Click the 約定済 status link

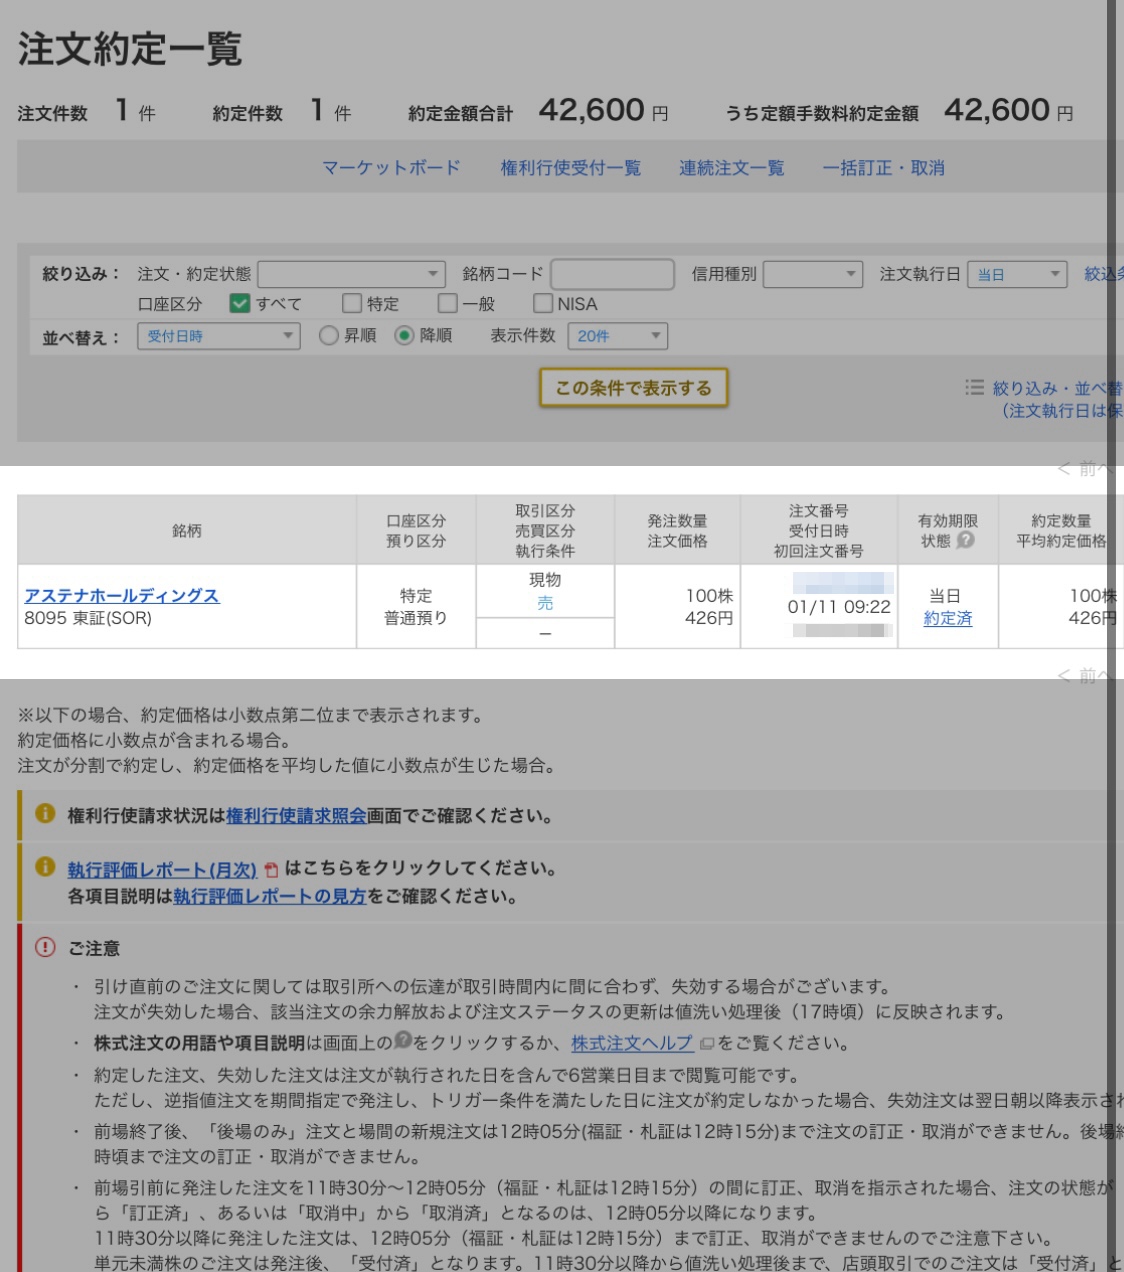click(948, 618)
